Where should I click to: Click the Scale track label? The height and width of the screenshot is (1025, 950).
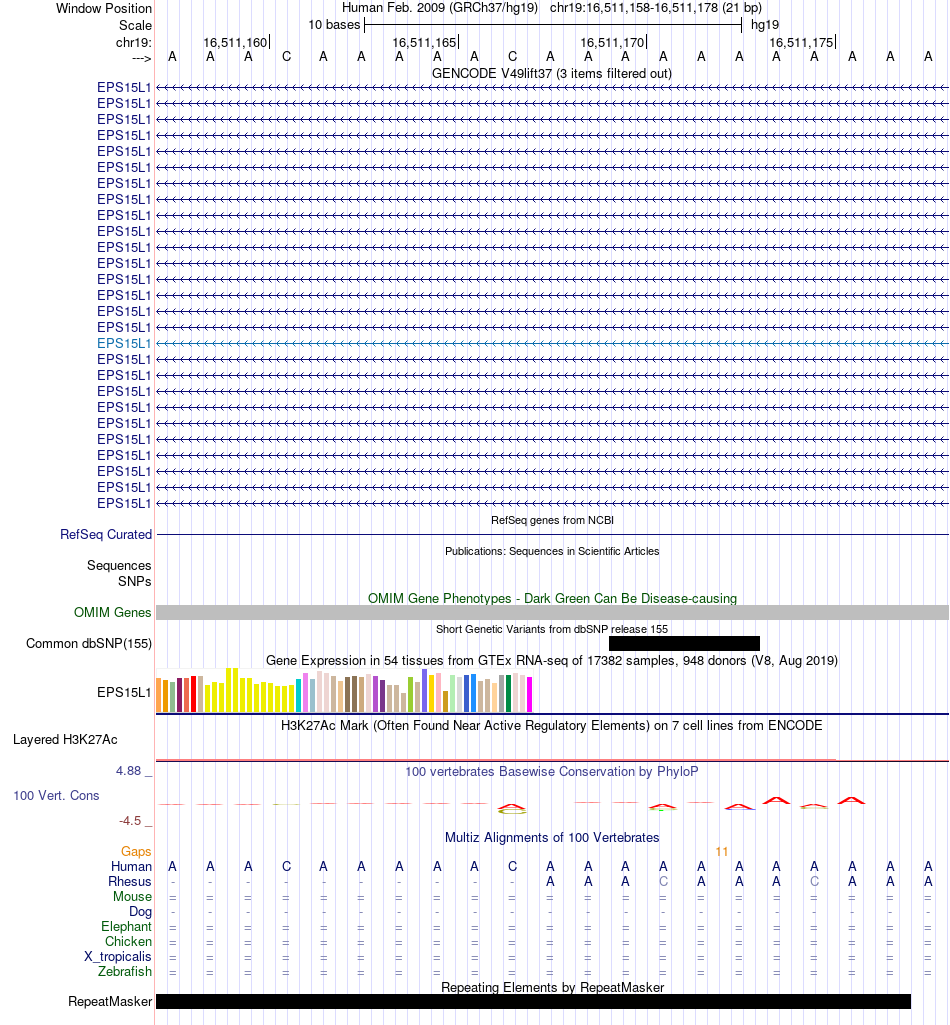pos(135,25)
